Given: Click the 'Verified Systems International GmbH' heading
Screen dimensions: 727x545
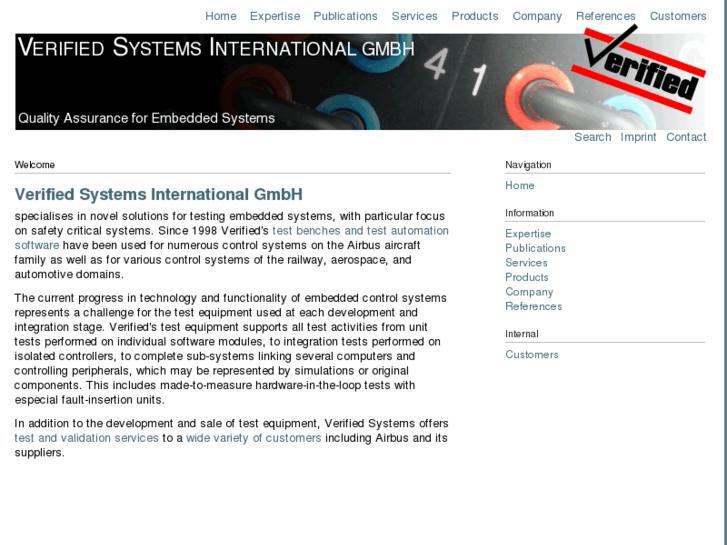Looking at the screenshot, I should click(159, 194).
